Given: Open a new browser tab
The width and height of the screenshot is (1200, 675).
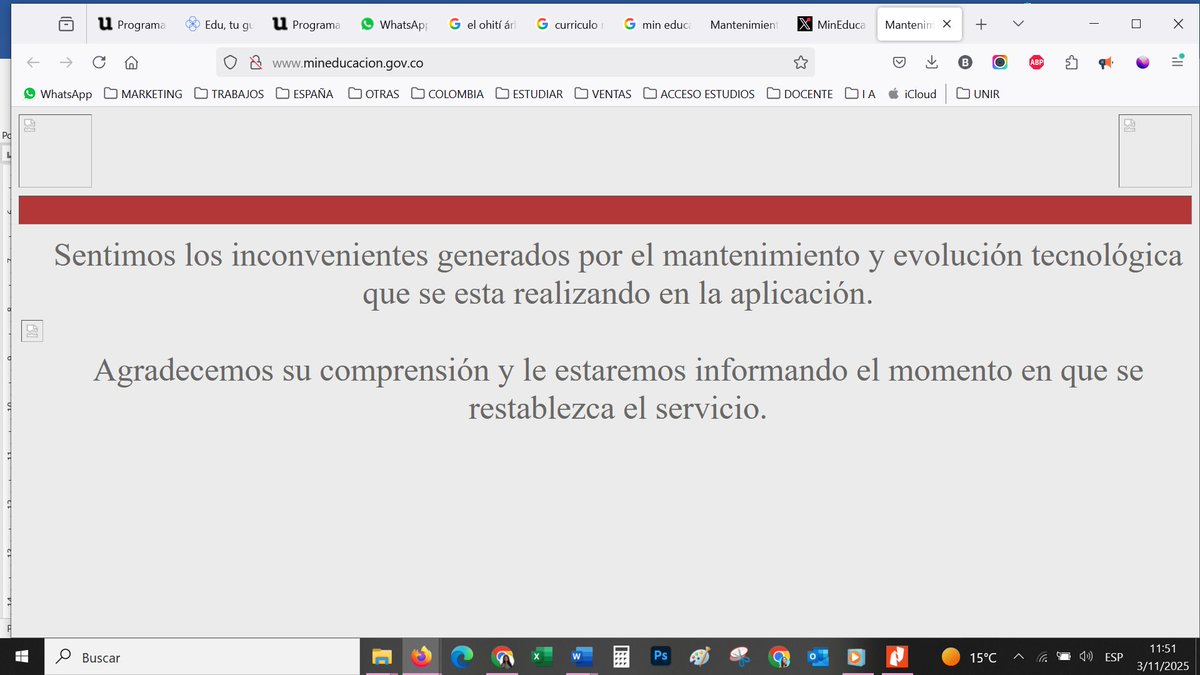Looking at the screenshot, I should tap(981, 24).
